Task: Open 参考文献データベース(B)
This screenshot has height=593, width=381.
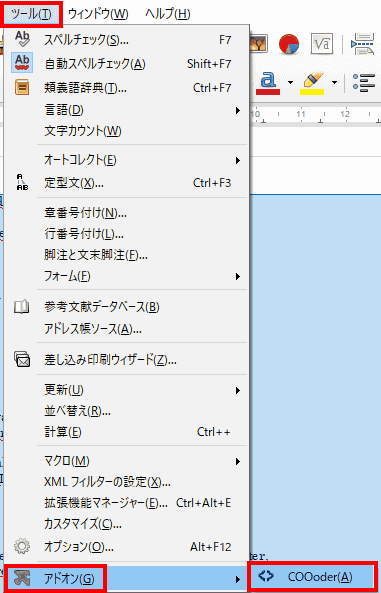Action: point(126,307)
